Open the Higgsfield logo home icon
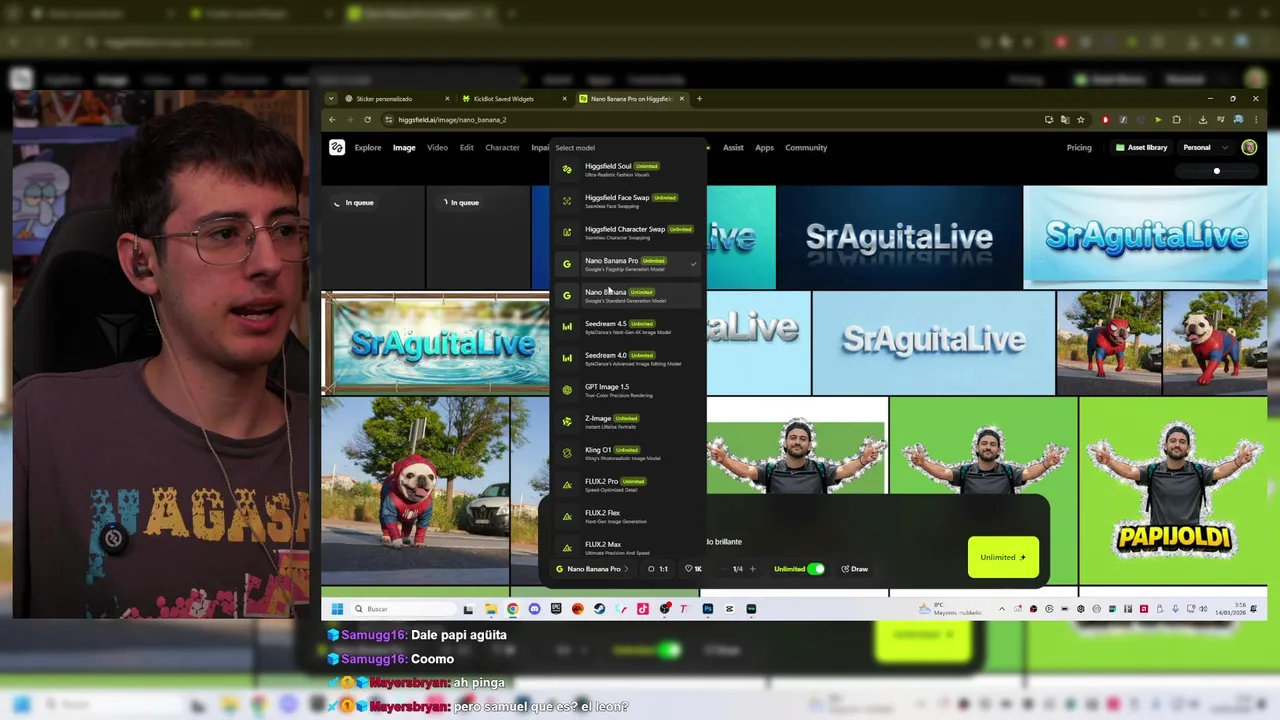Image resolution: width=1280 pixels, height=720 pixels. pyautogui.click(x=337, y=147)
